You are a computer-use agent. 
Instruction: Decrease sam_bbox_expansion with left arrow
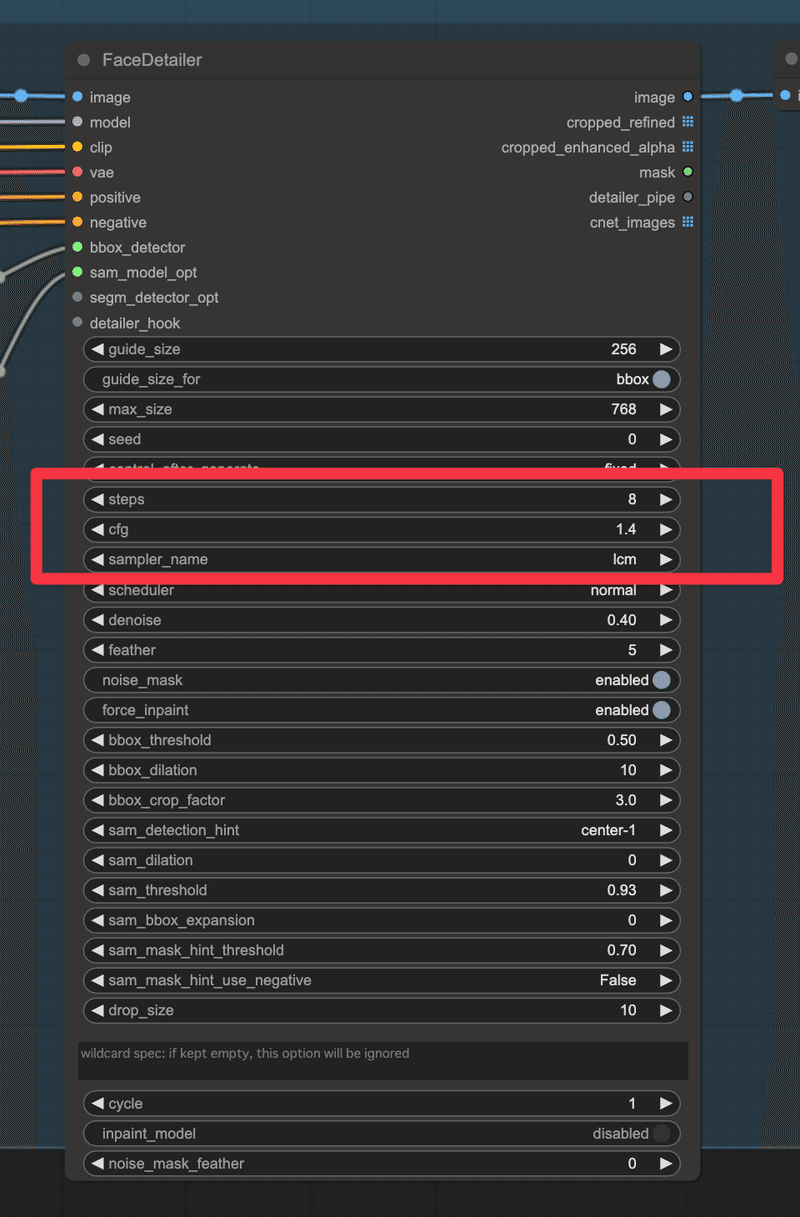click(97, 920)
